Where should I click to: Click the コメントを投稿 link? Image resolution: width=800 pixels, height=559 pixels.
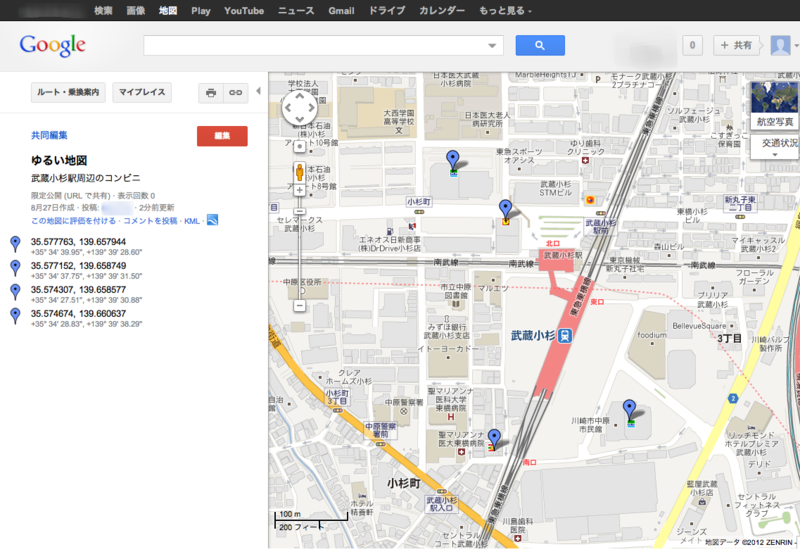click(150, 221)
